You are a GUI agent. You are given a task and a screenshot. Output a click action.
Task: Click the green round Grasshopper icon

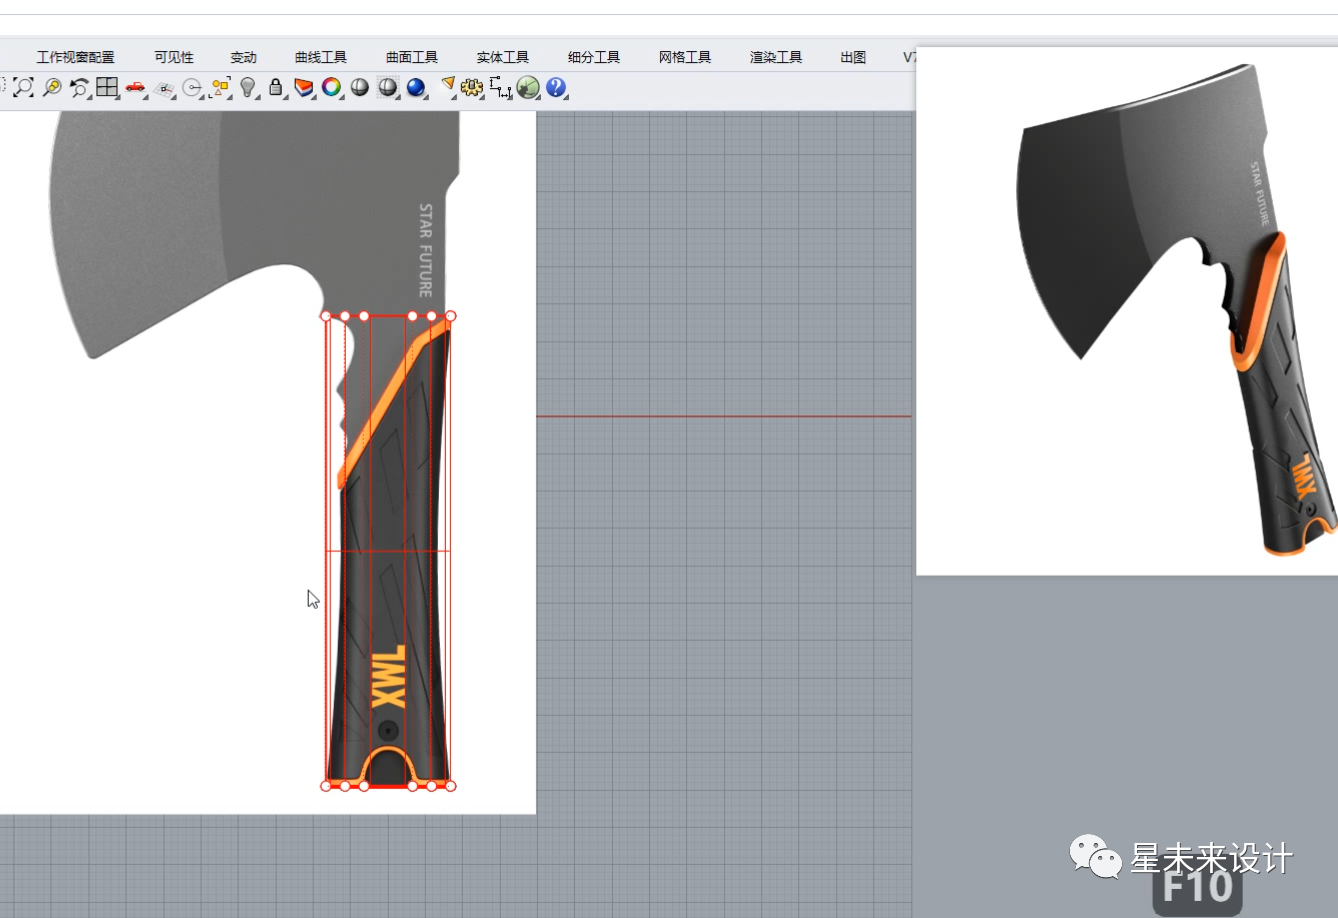528,88
